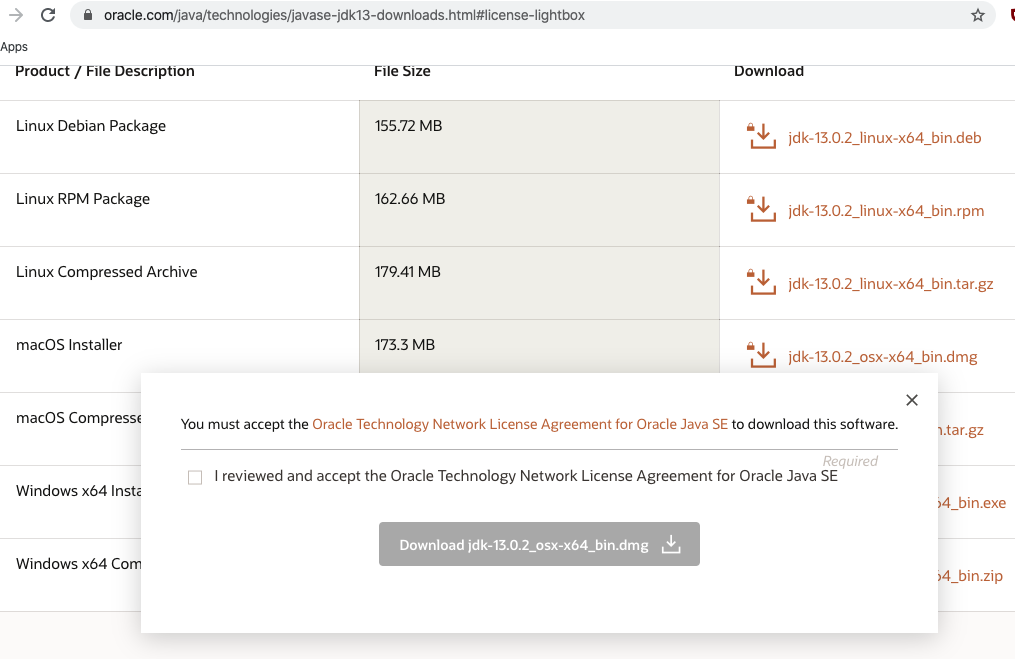Click download icon beside jdk-13.0.2_linux-x64_bin.deb
1015x659 pixels.
[x=762, y=137]
